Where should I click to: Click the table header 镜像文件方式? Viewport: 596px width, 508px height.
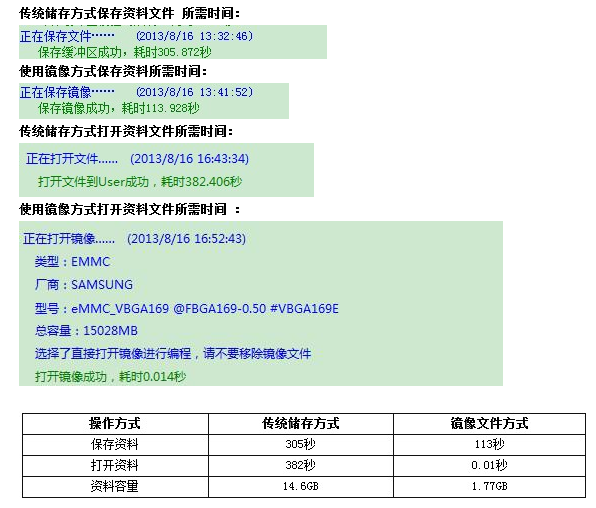[x=489, y=424]
